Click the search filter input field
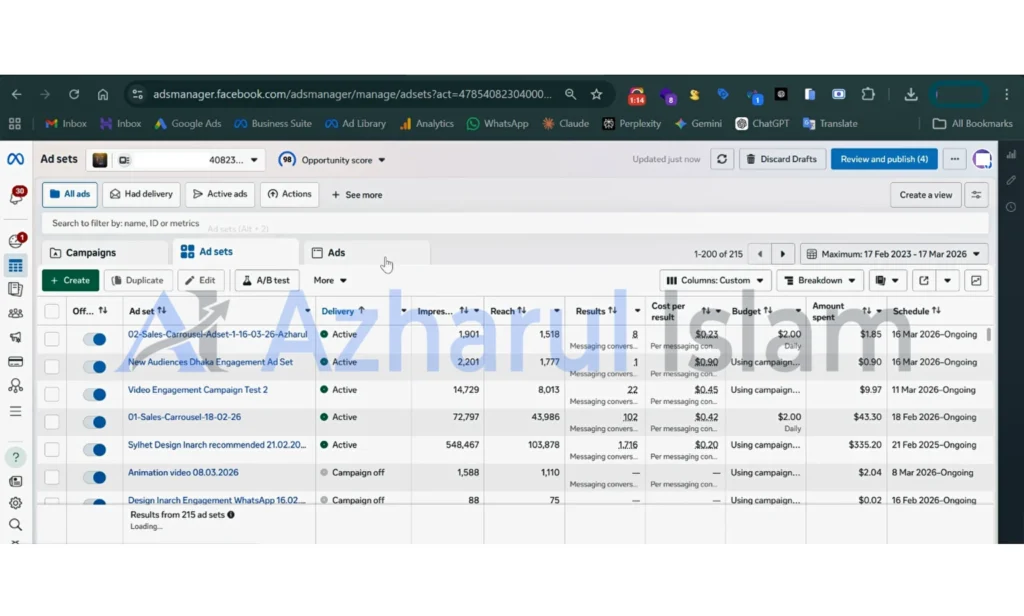Screen dimensions: 1024x616 (x=515, y=223)
